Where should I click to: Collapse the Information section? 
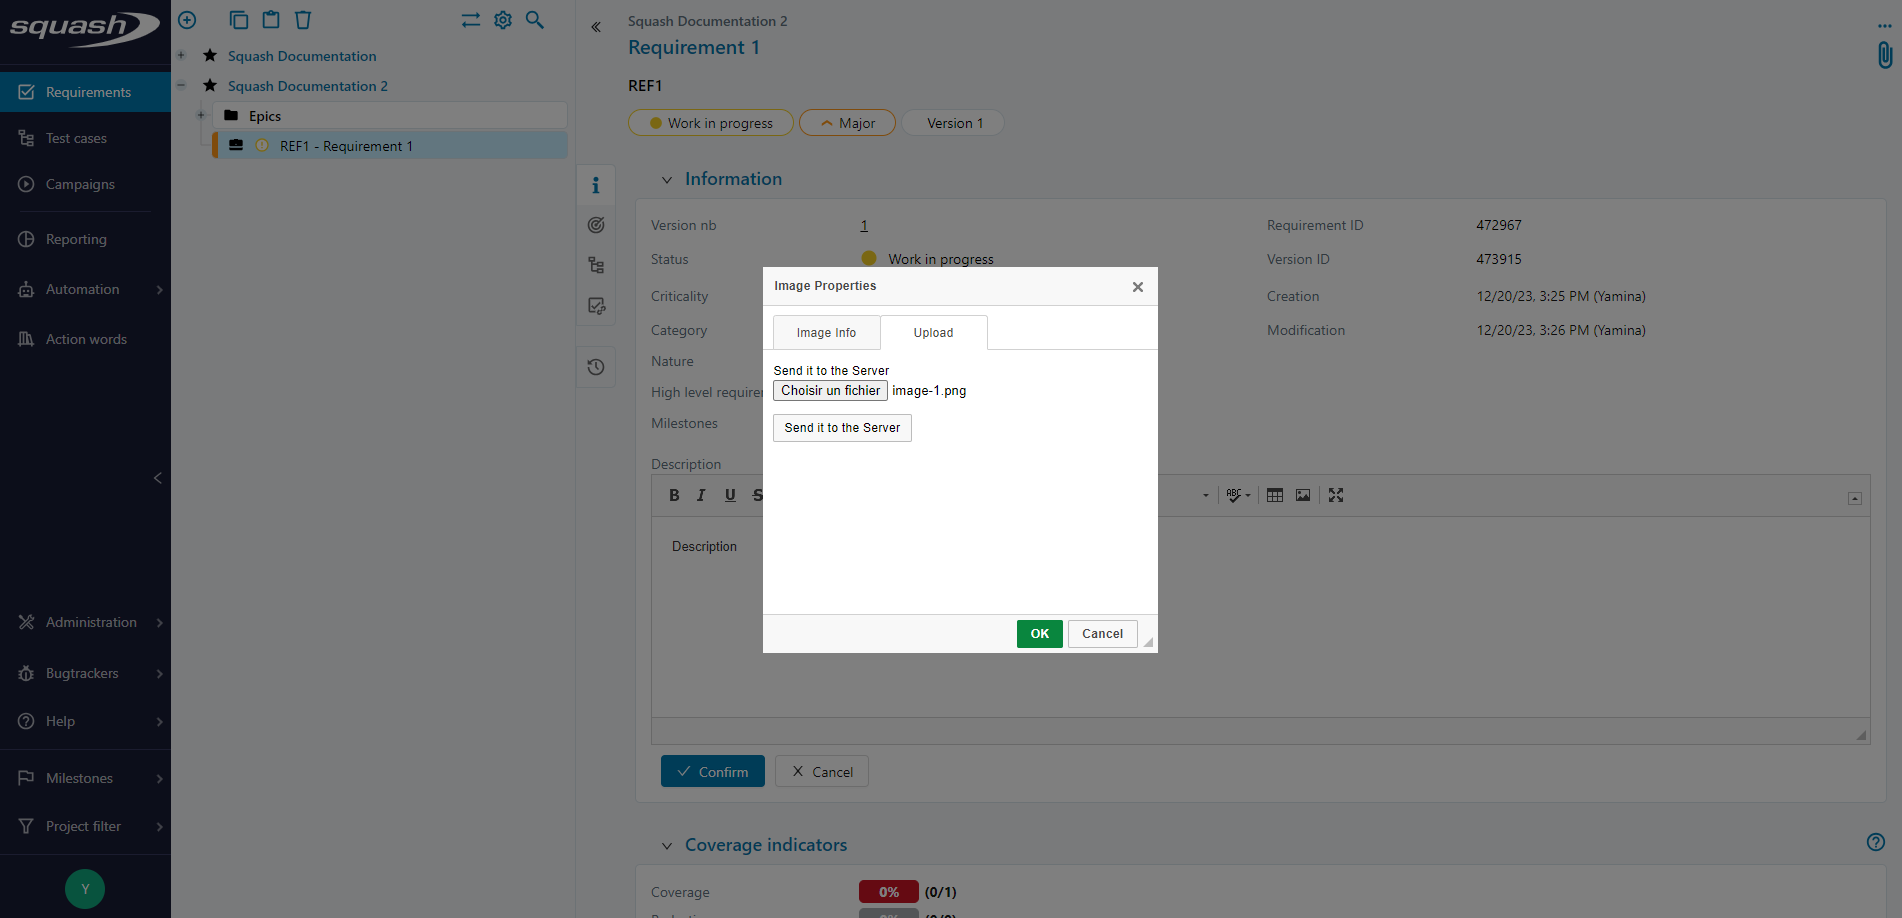click(667, 180)
